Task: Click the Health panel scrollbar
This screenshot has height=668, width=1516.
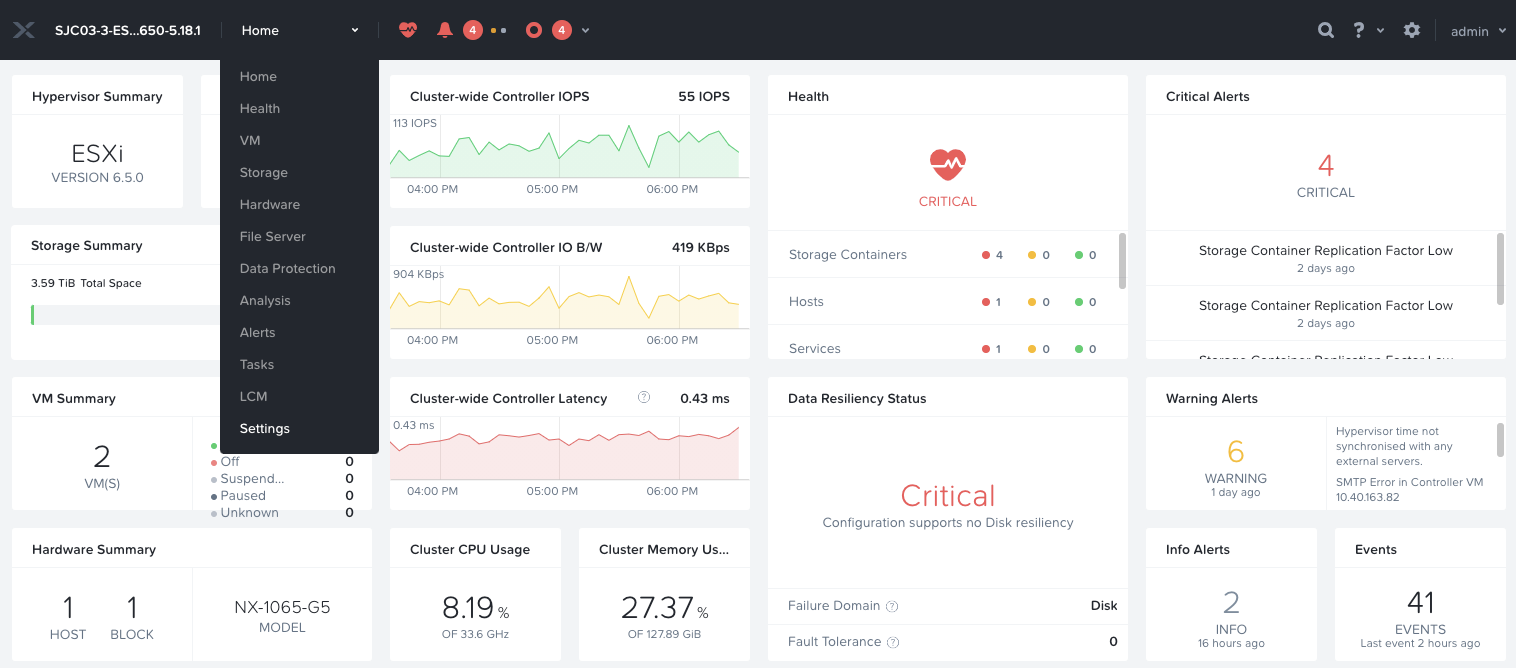Action: [x=1122, y=261]
